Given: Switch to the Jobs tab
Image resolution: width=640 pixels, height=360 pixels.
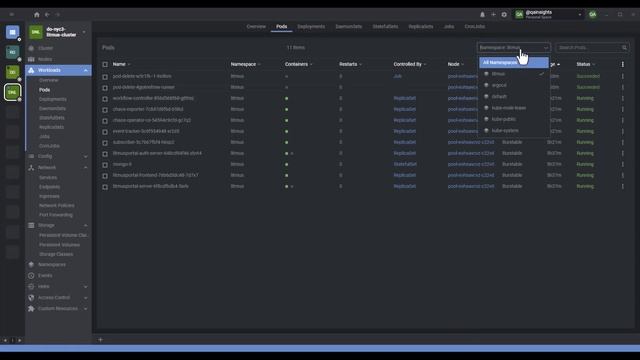Looking at the screenshot, I should 449,27.
